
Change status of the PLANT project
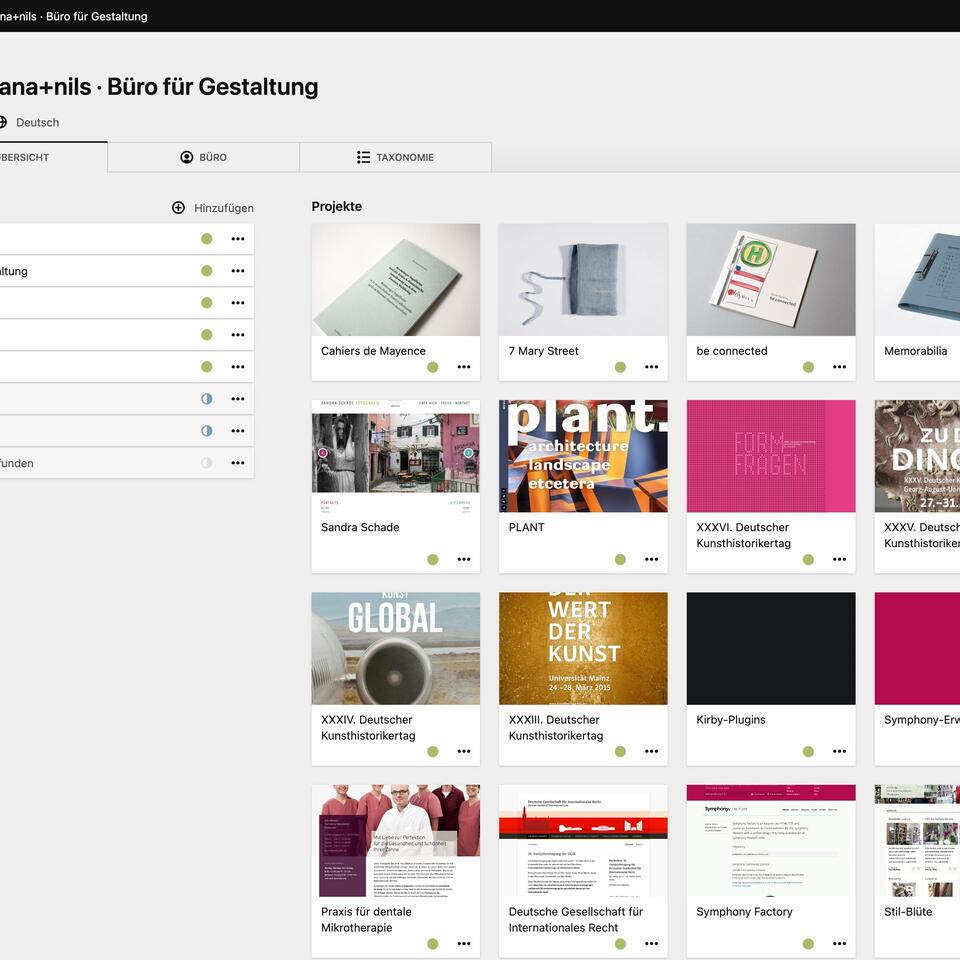[x=620, y=560]
